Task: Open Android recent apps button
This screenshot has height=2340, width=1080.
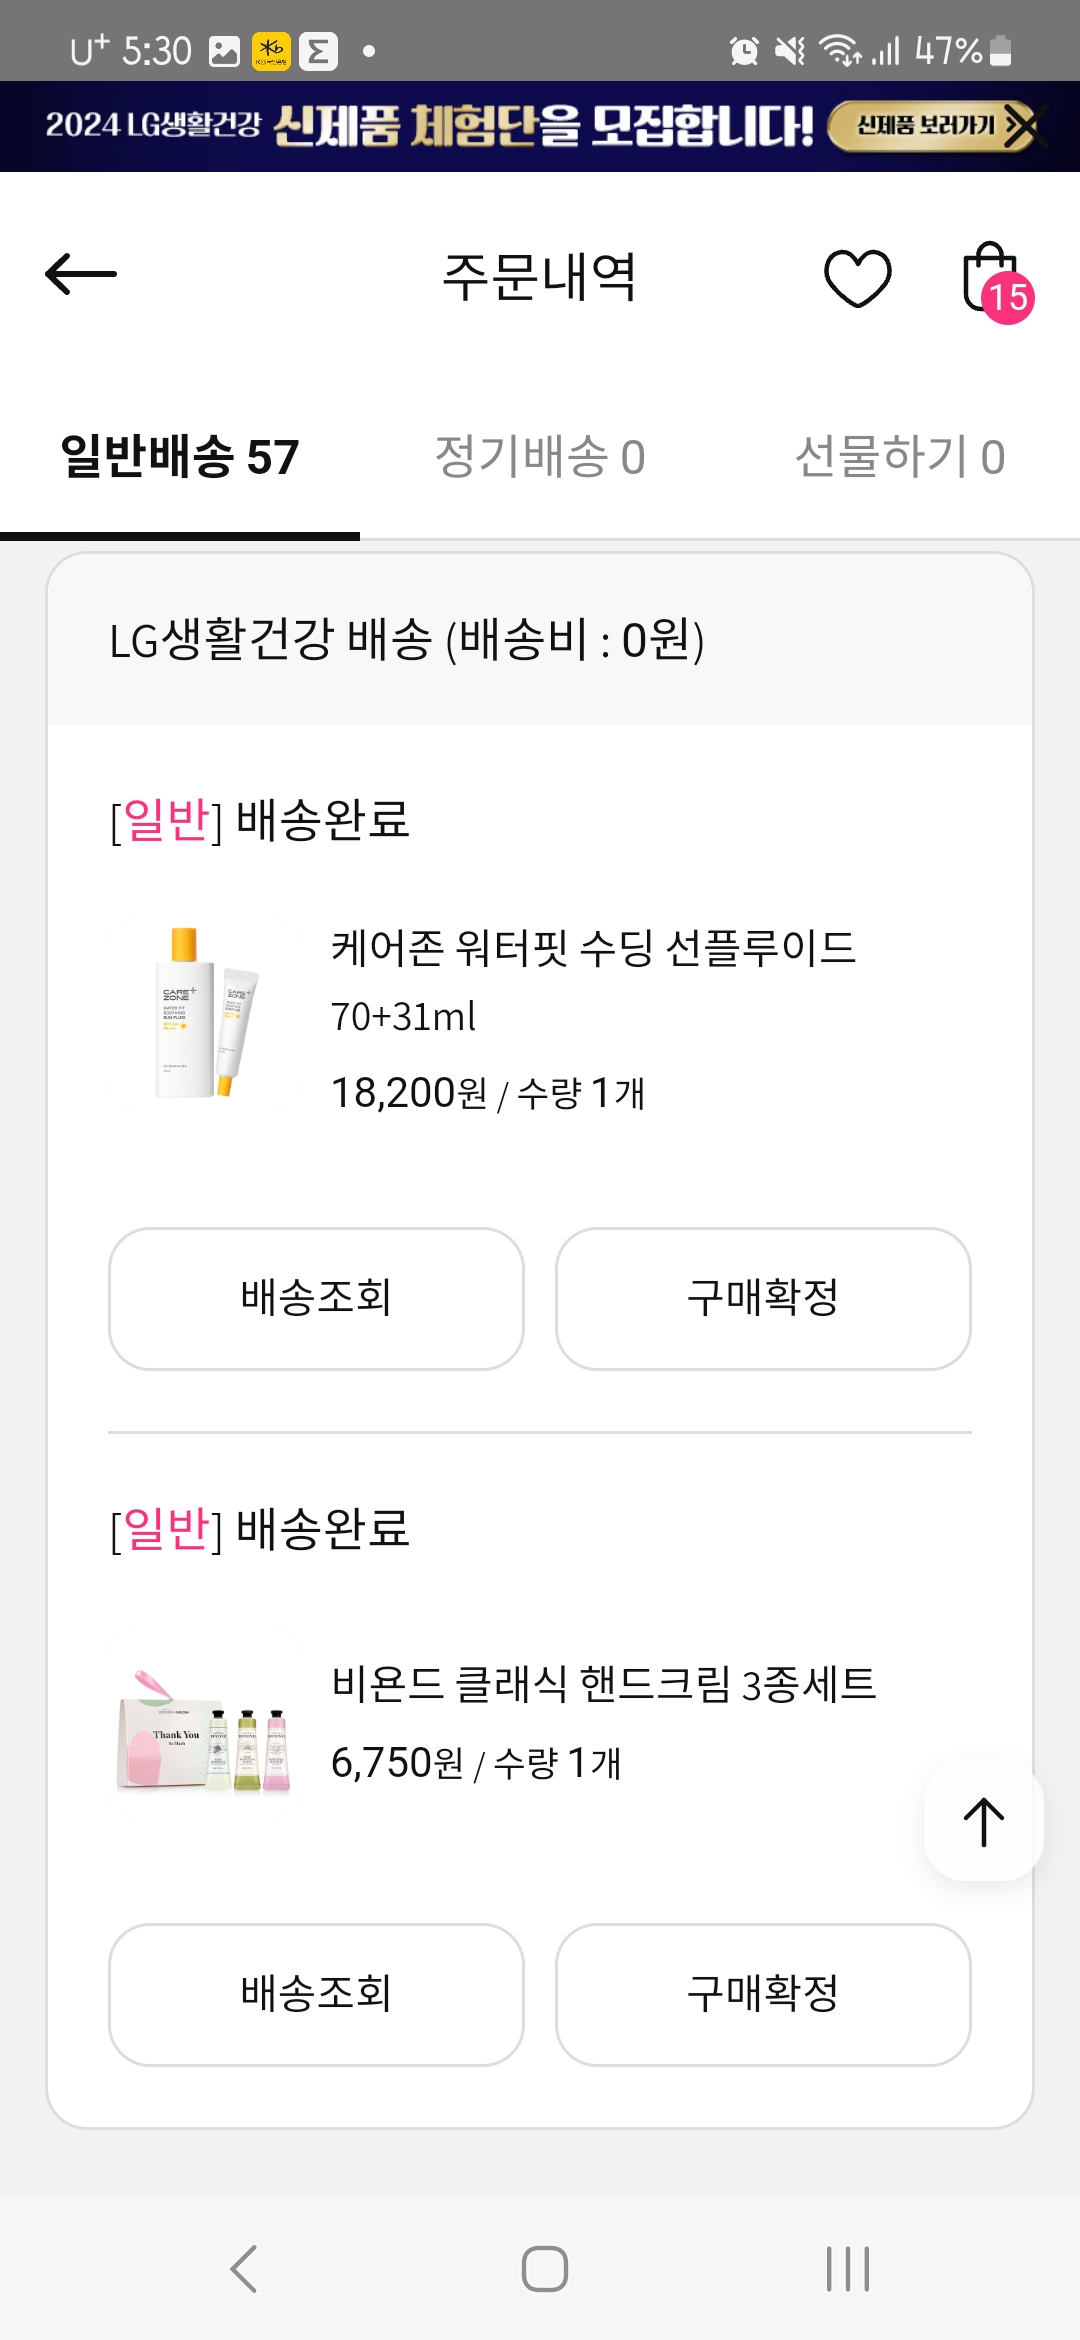Action: click(x=847, y=2268)
